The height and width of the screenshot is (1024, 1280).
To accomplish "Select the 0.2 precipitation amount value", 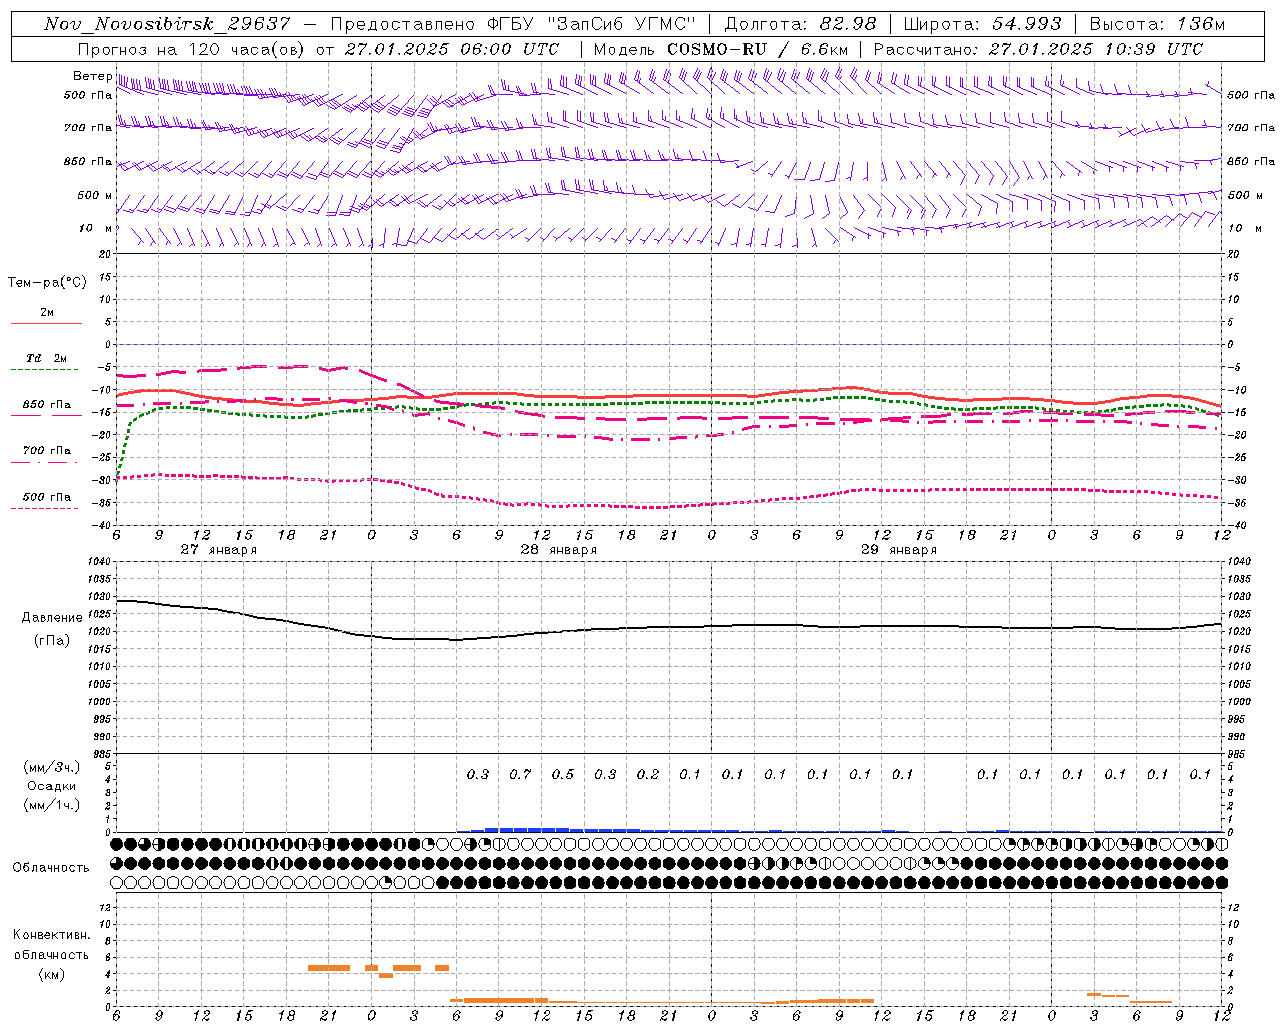I will coord(648,774).
